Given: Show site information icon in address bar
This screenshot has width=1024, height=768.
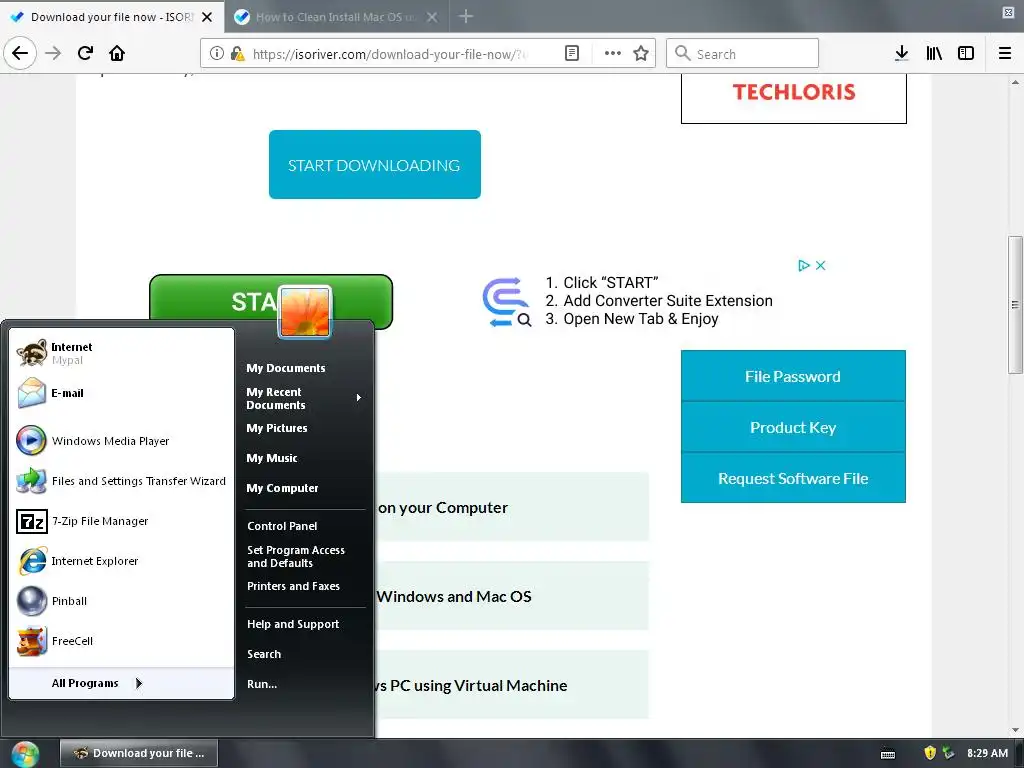Looking at the screenshot, I should click(x=217, y=54).
